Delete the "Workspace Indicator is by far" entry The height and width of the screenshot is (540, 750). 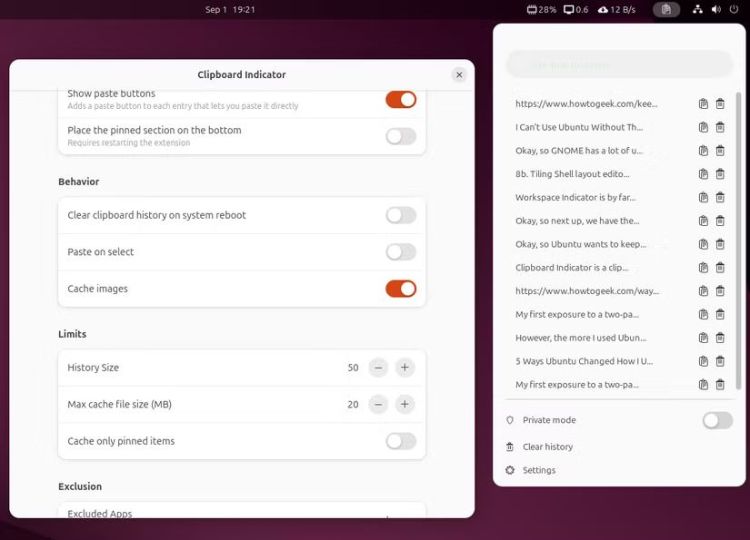click(720, 197)
